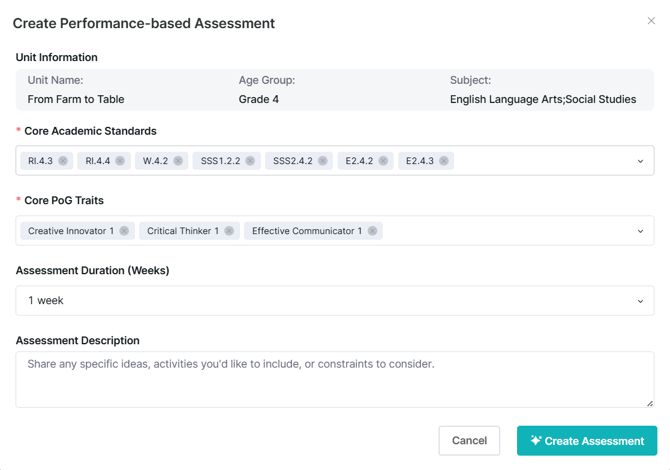Viewport: 670px width, 470px height.
Task: Expand the Core Academic Standards dropdown
Action: tap(640, 161)
